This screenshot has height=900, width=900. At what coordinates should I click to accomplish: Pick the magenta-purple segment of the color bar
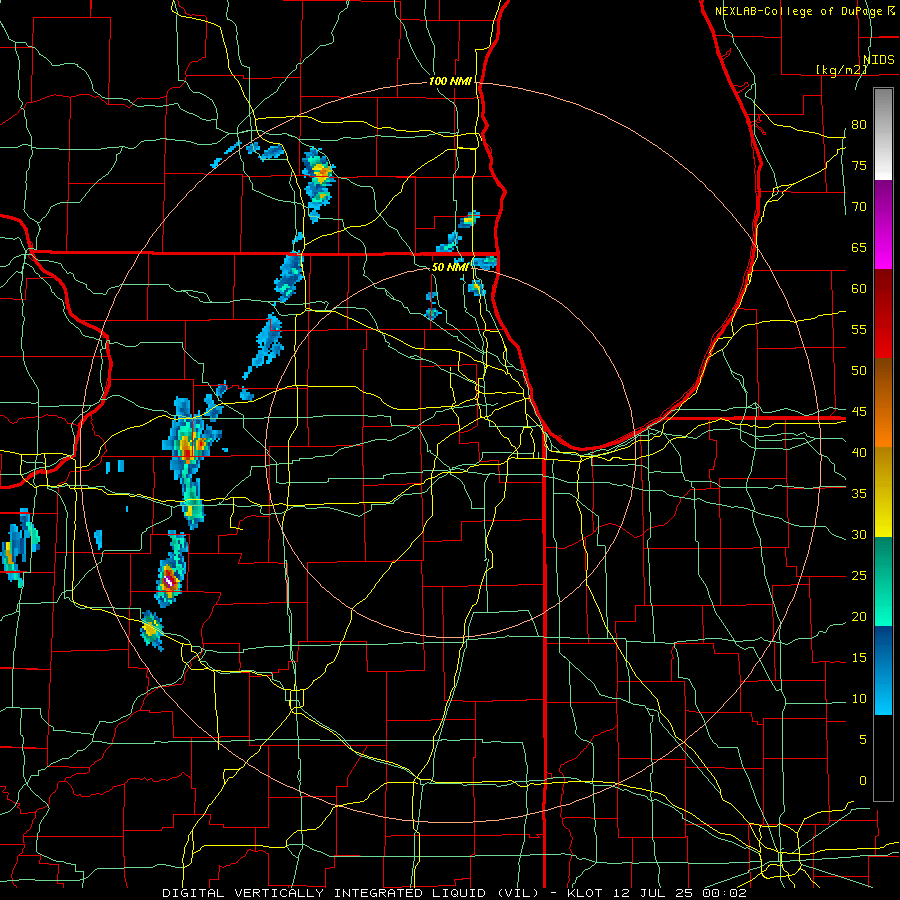(x=883, y=225)
